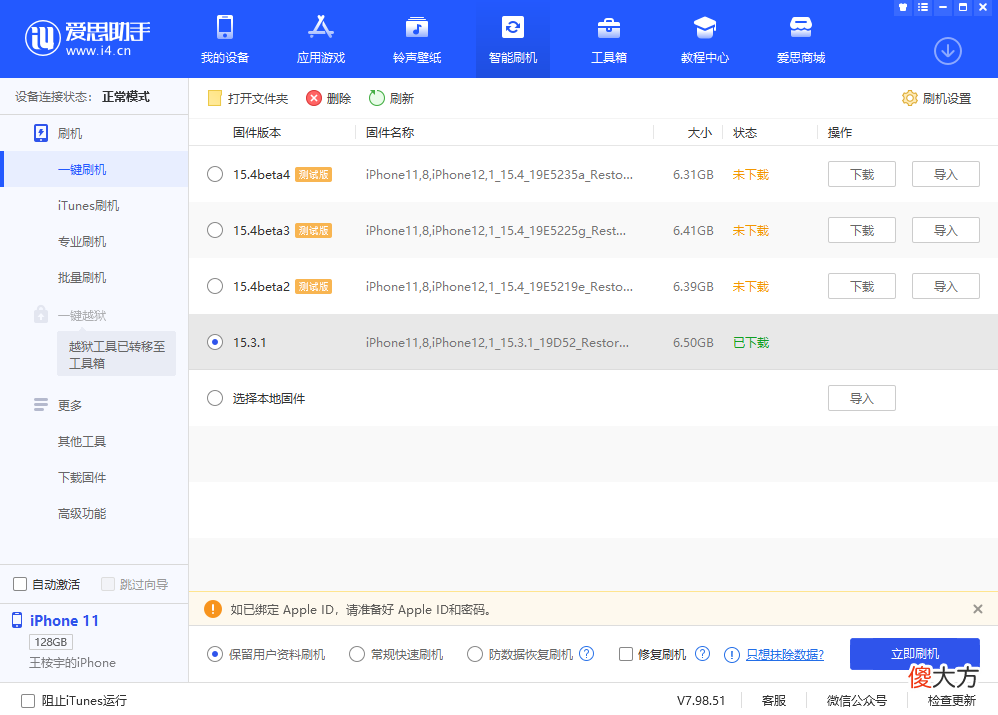Image resolution: width=998 pixels, height=715 pixels.
Task: Select 一键刷机 in sidebar
Action: (x=94, y=169)
